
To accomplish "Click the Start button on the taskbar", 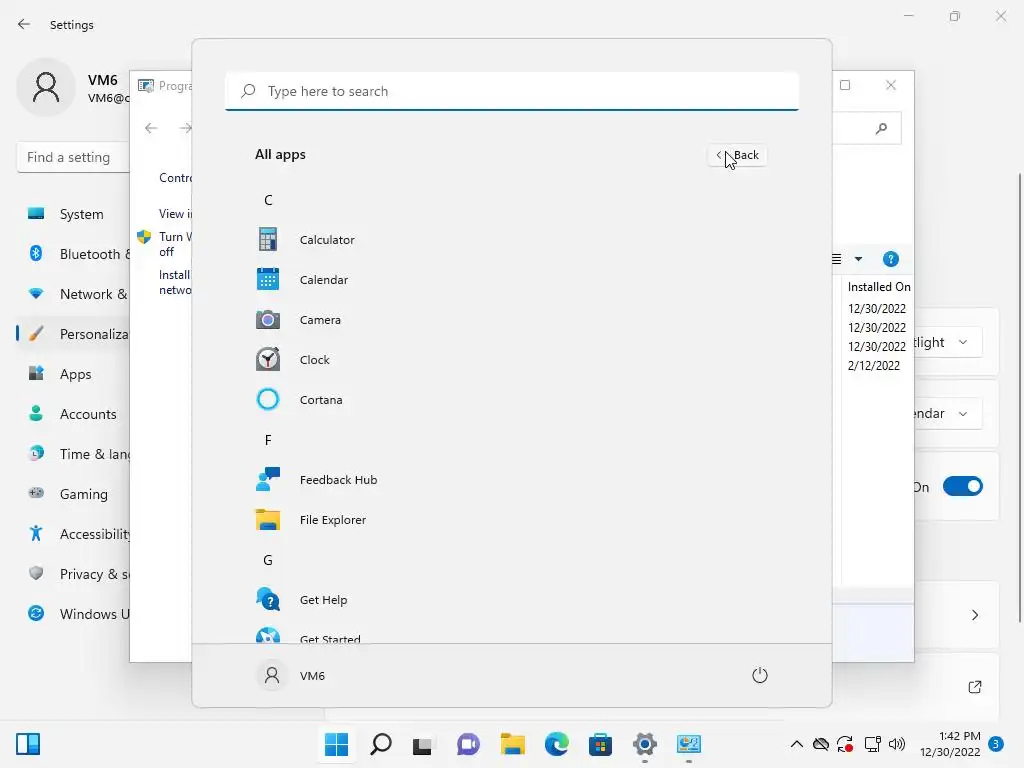I will [336, 744].
